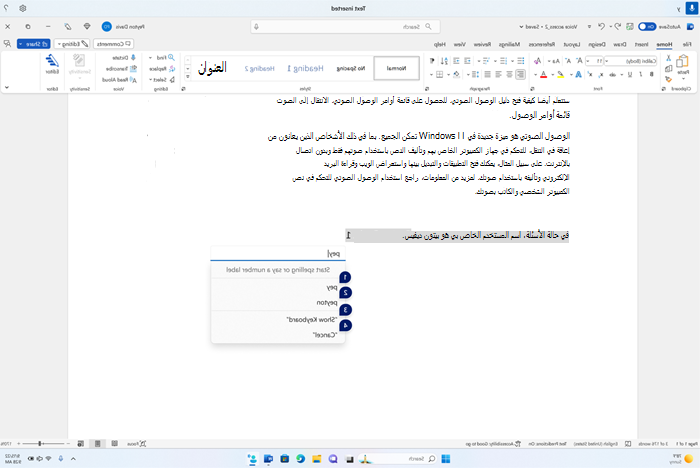Increase font size with grow A icon

579,61
